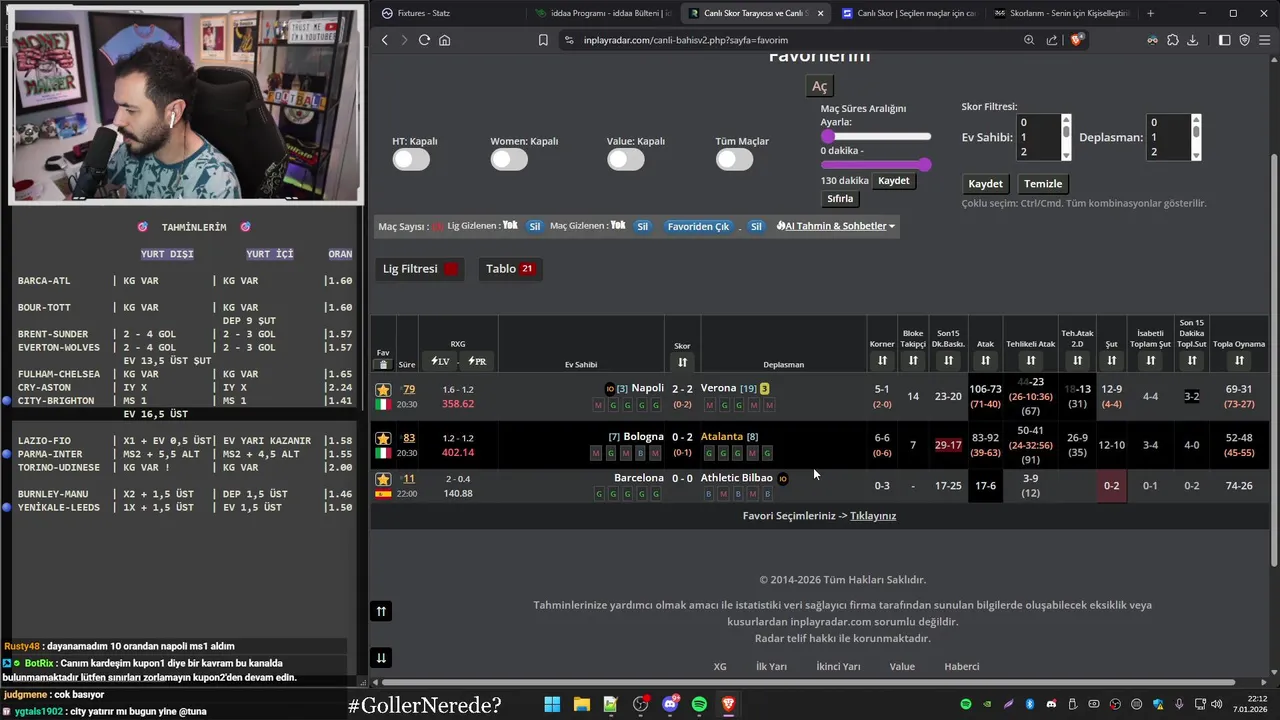Toggle the Tüm Maçlar switch
Viewport: 1280px width, 720px height.
735,159
